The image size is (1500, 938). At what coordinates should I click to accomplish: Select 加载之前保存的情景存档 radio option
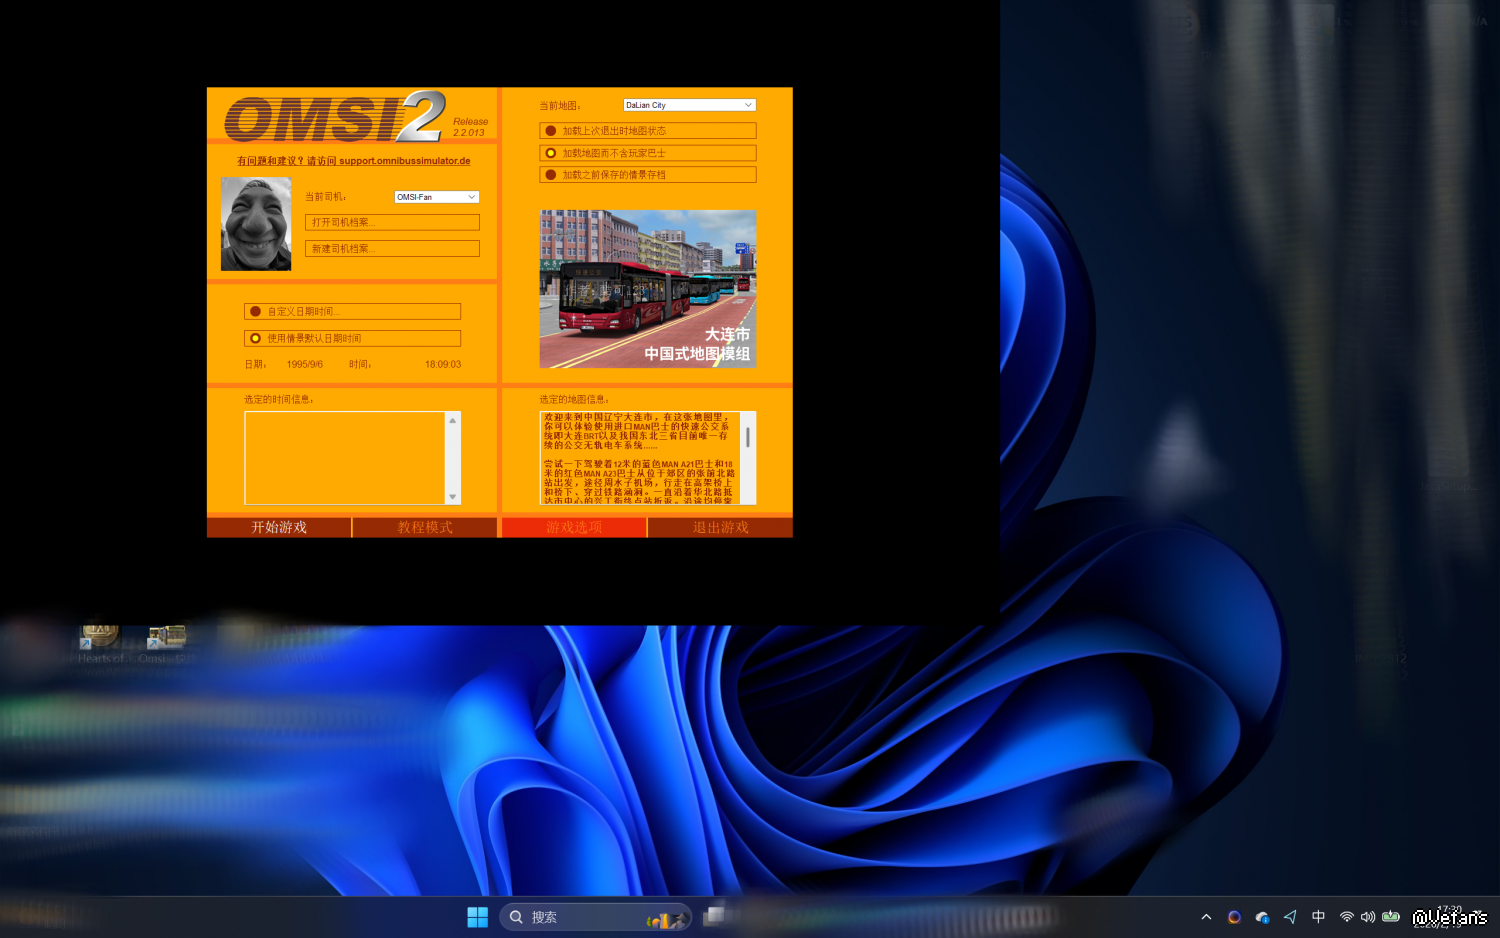pos(648,175)
